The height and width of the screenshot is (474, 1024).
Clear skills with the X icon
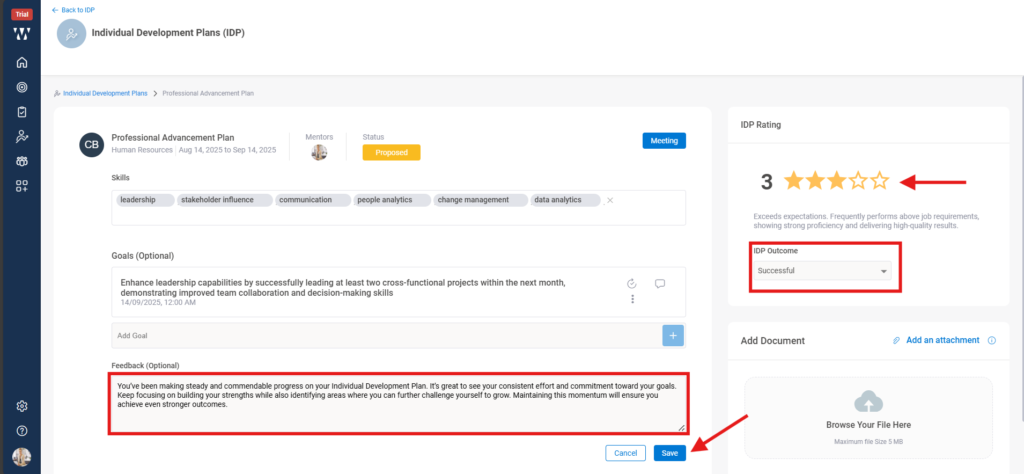[610, 200]
